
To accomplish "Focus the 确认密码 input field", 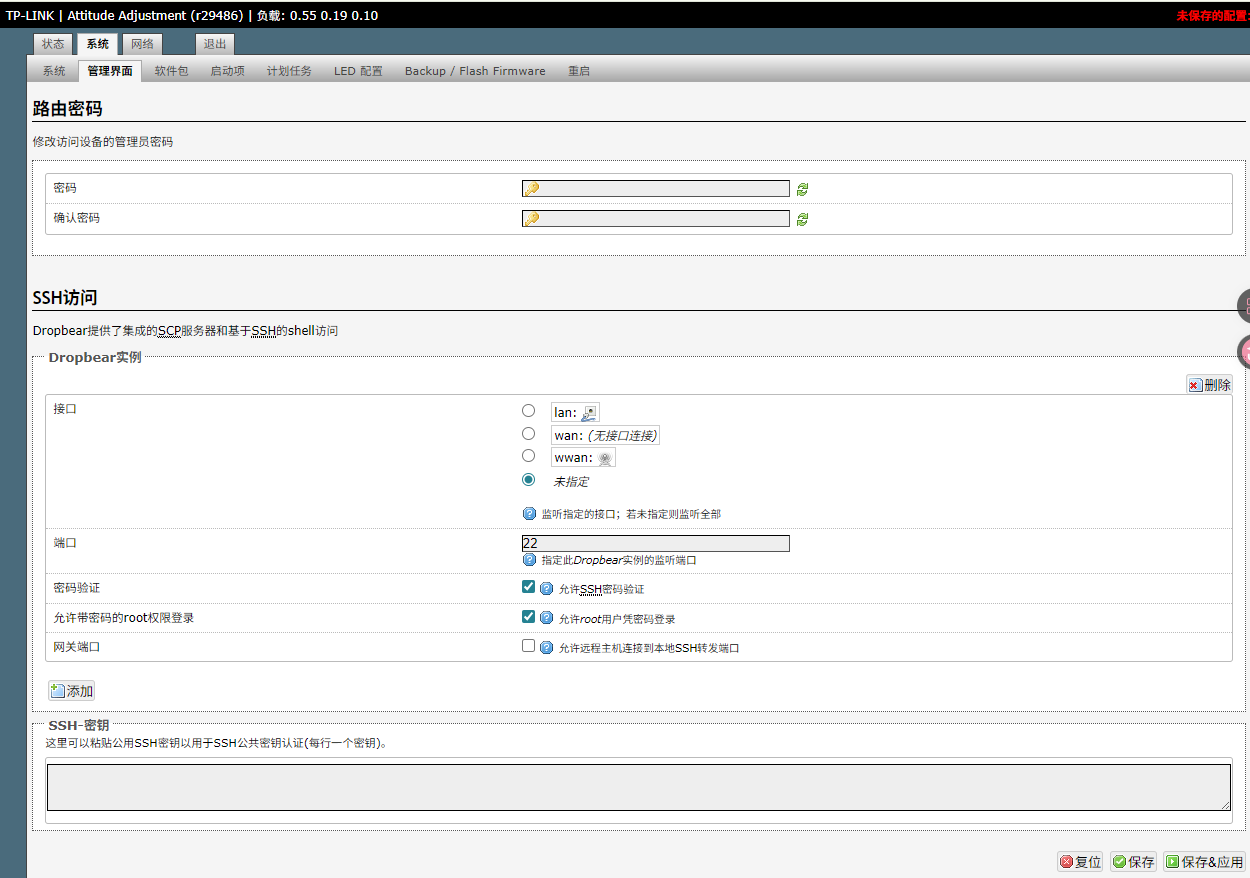I will pos(655,219).
